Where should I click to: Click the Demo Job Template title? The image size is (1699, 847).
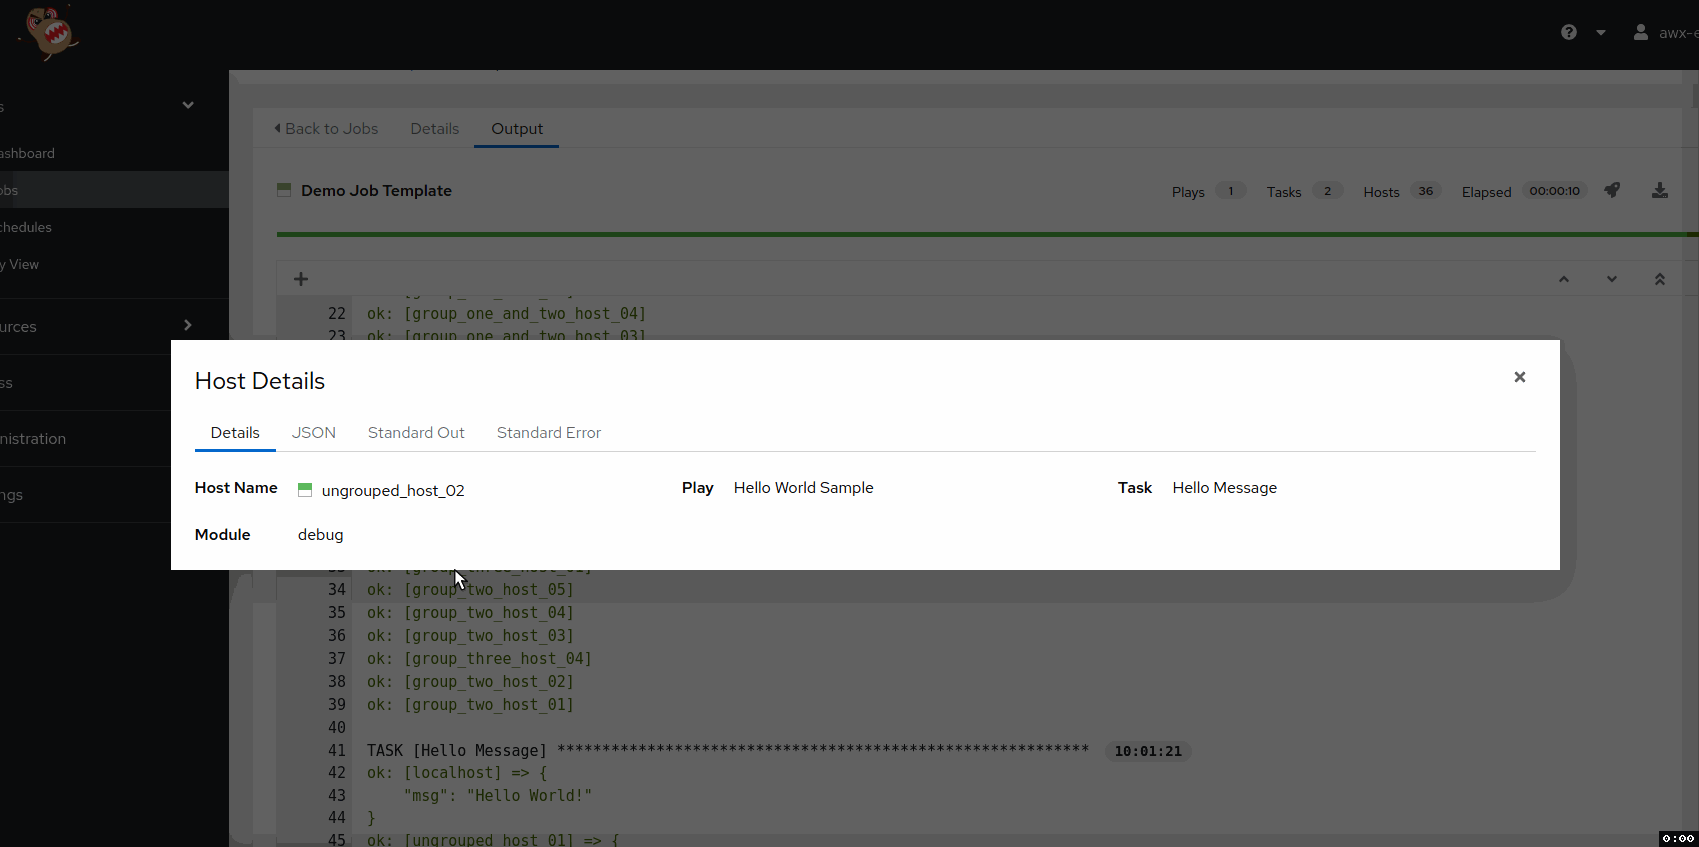(376, 191)
